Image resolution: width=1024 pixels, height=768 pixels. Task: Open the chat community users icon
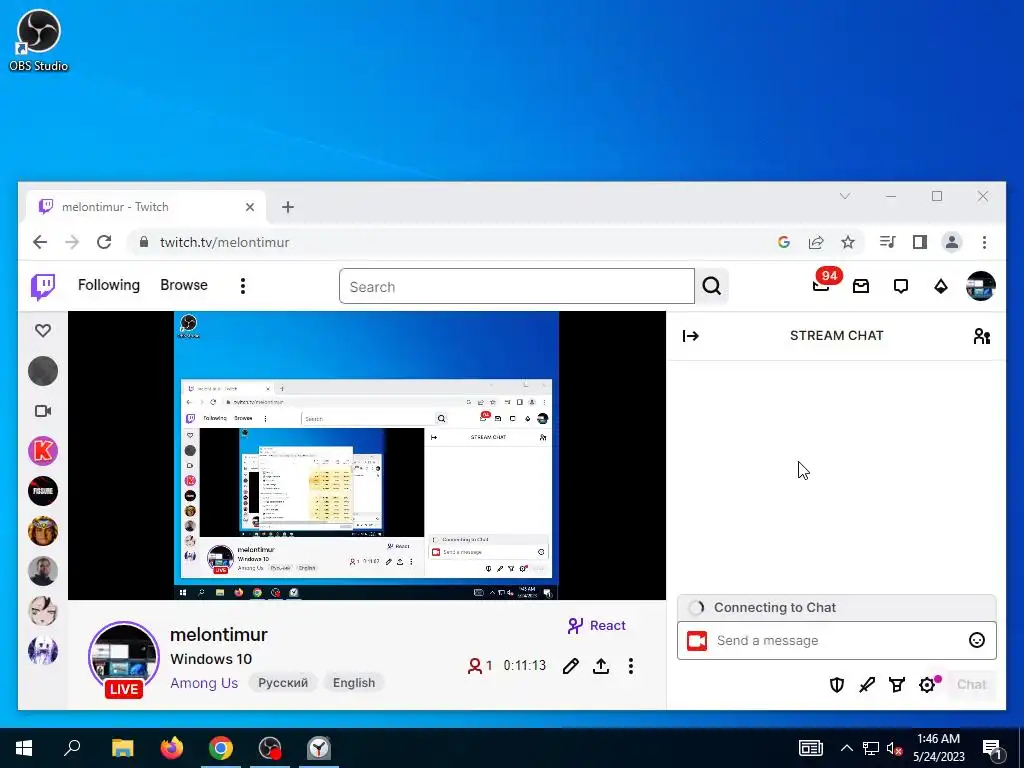982,336
